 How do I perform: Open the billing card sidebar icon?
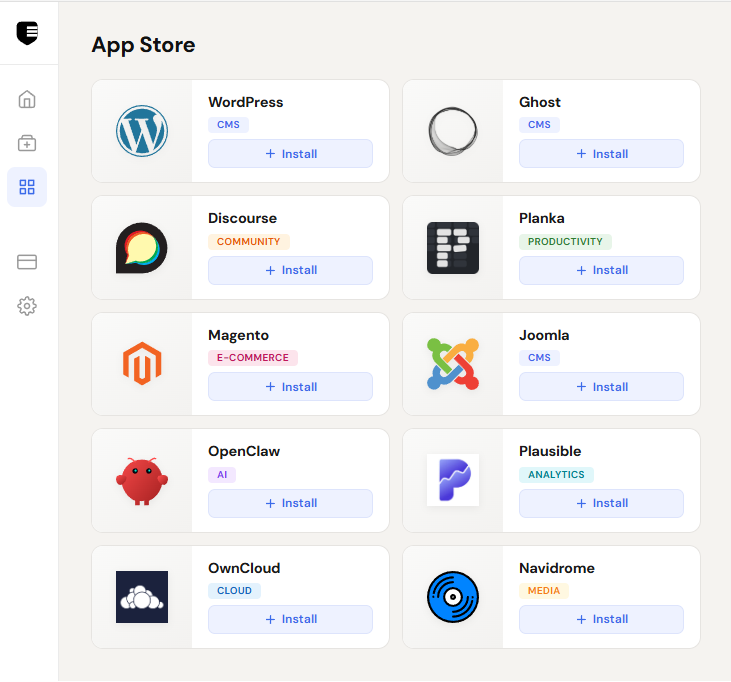pos(27,262)
